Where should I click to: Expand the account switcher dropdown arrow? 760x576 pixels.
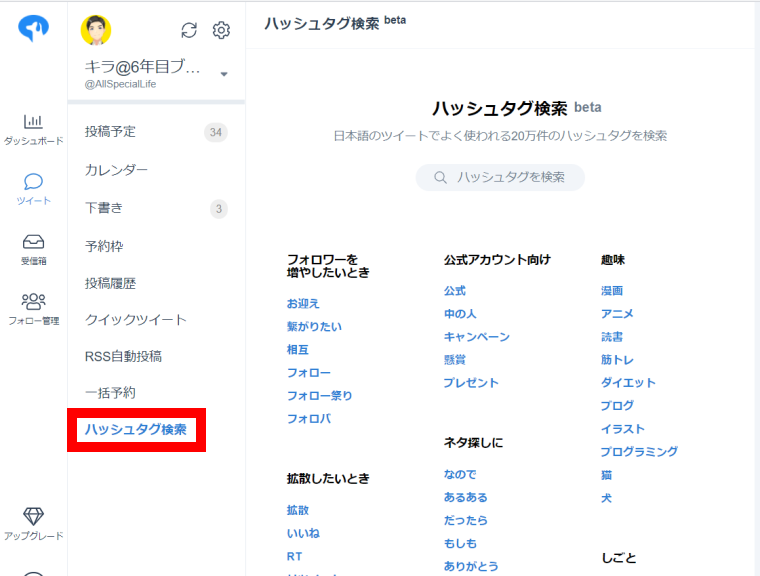tap(224, 74)
